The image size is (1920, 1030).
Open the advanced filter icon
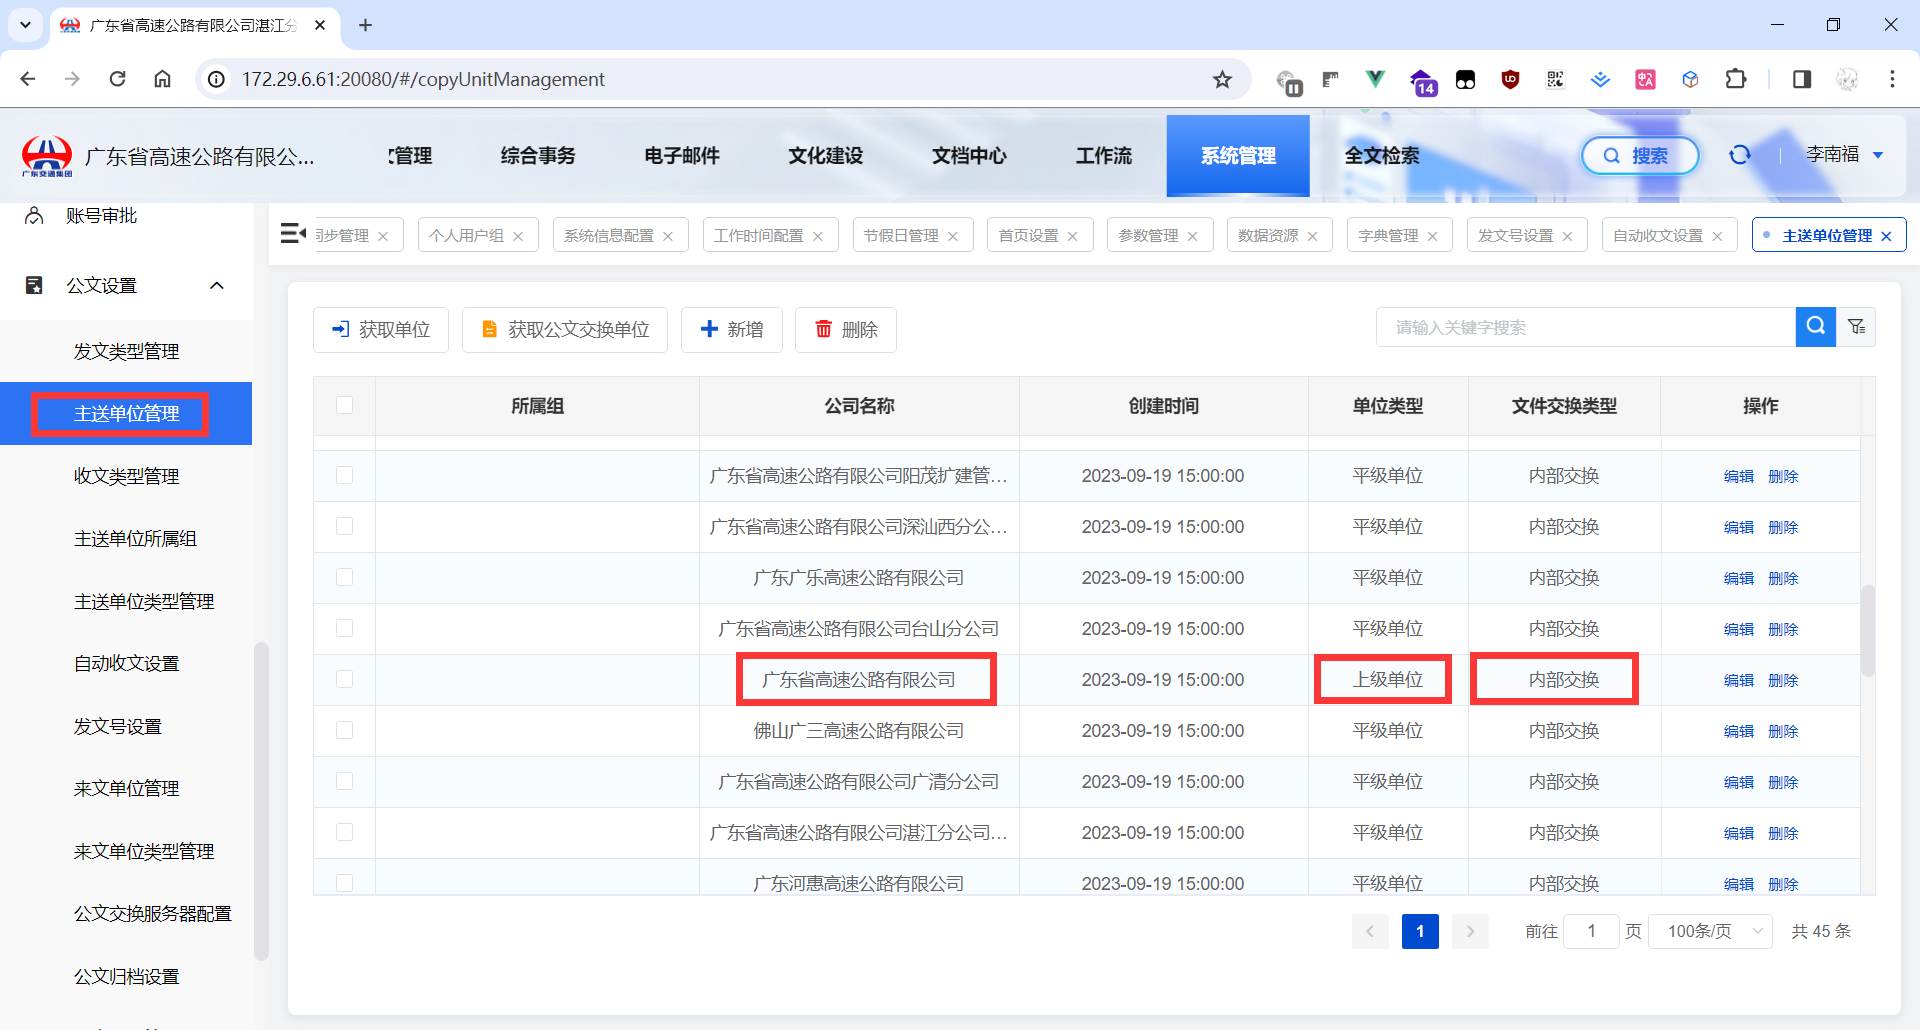point(1857,327)
